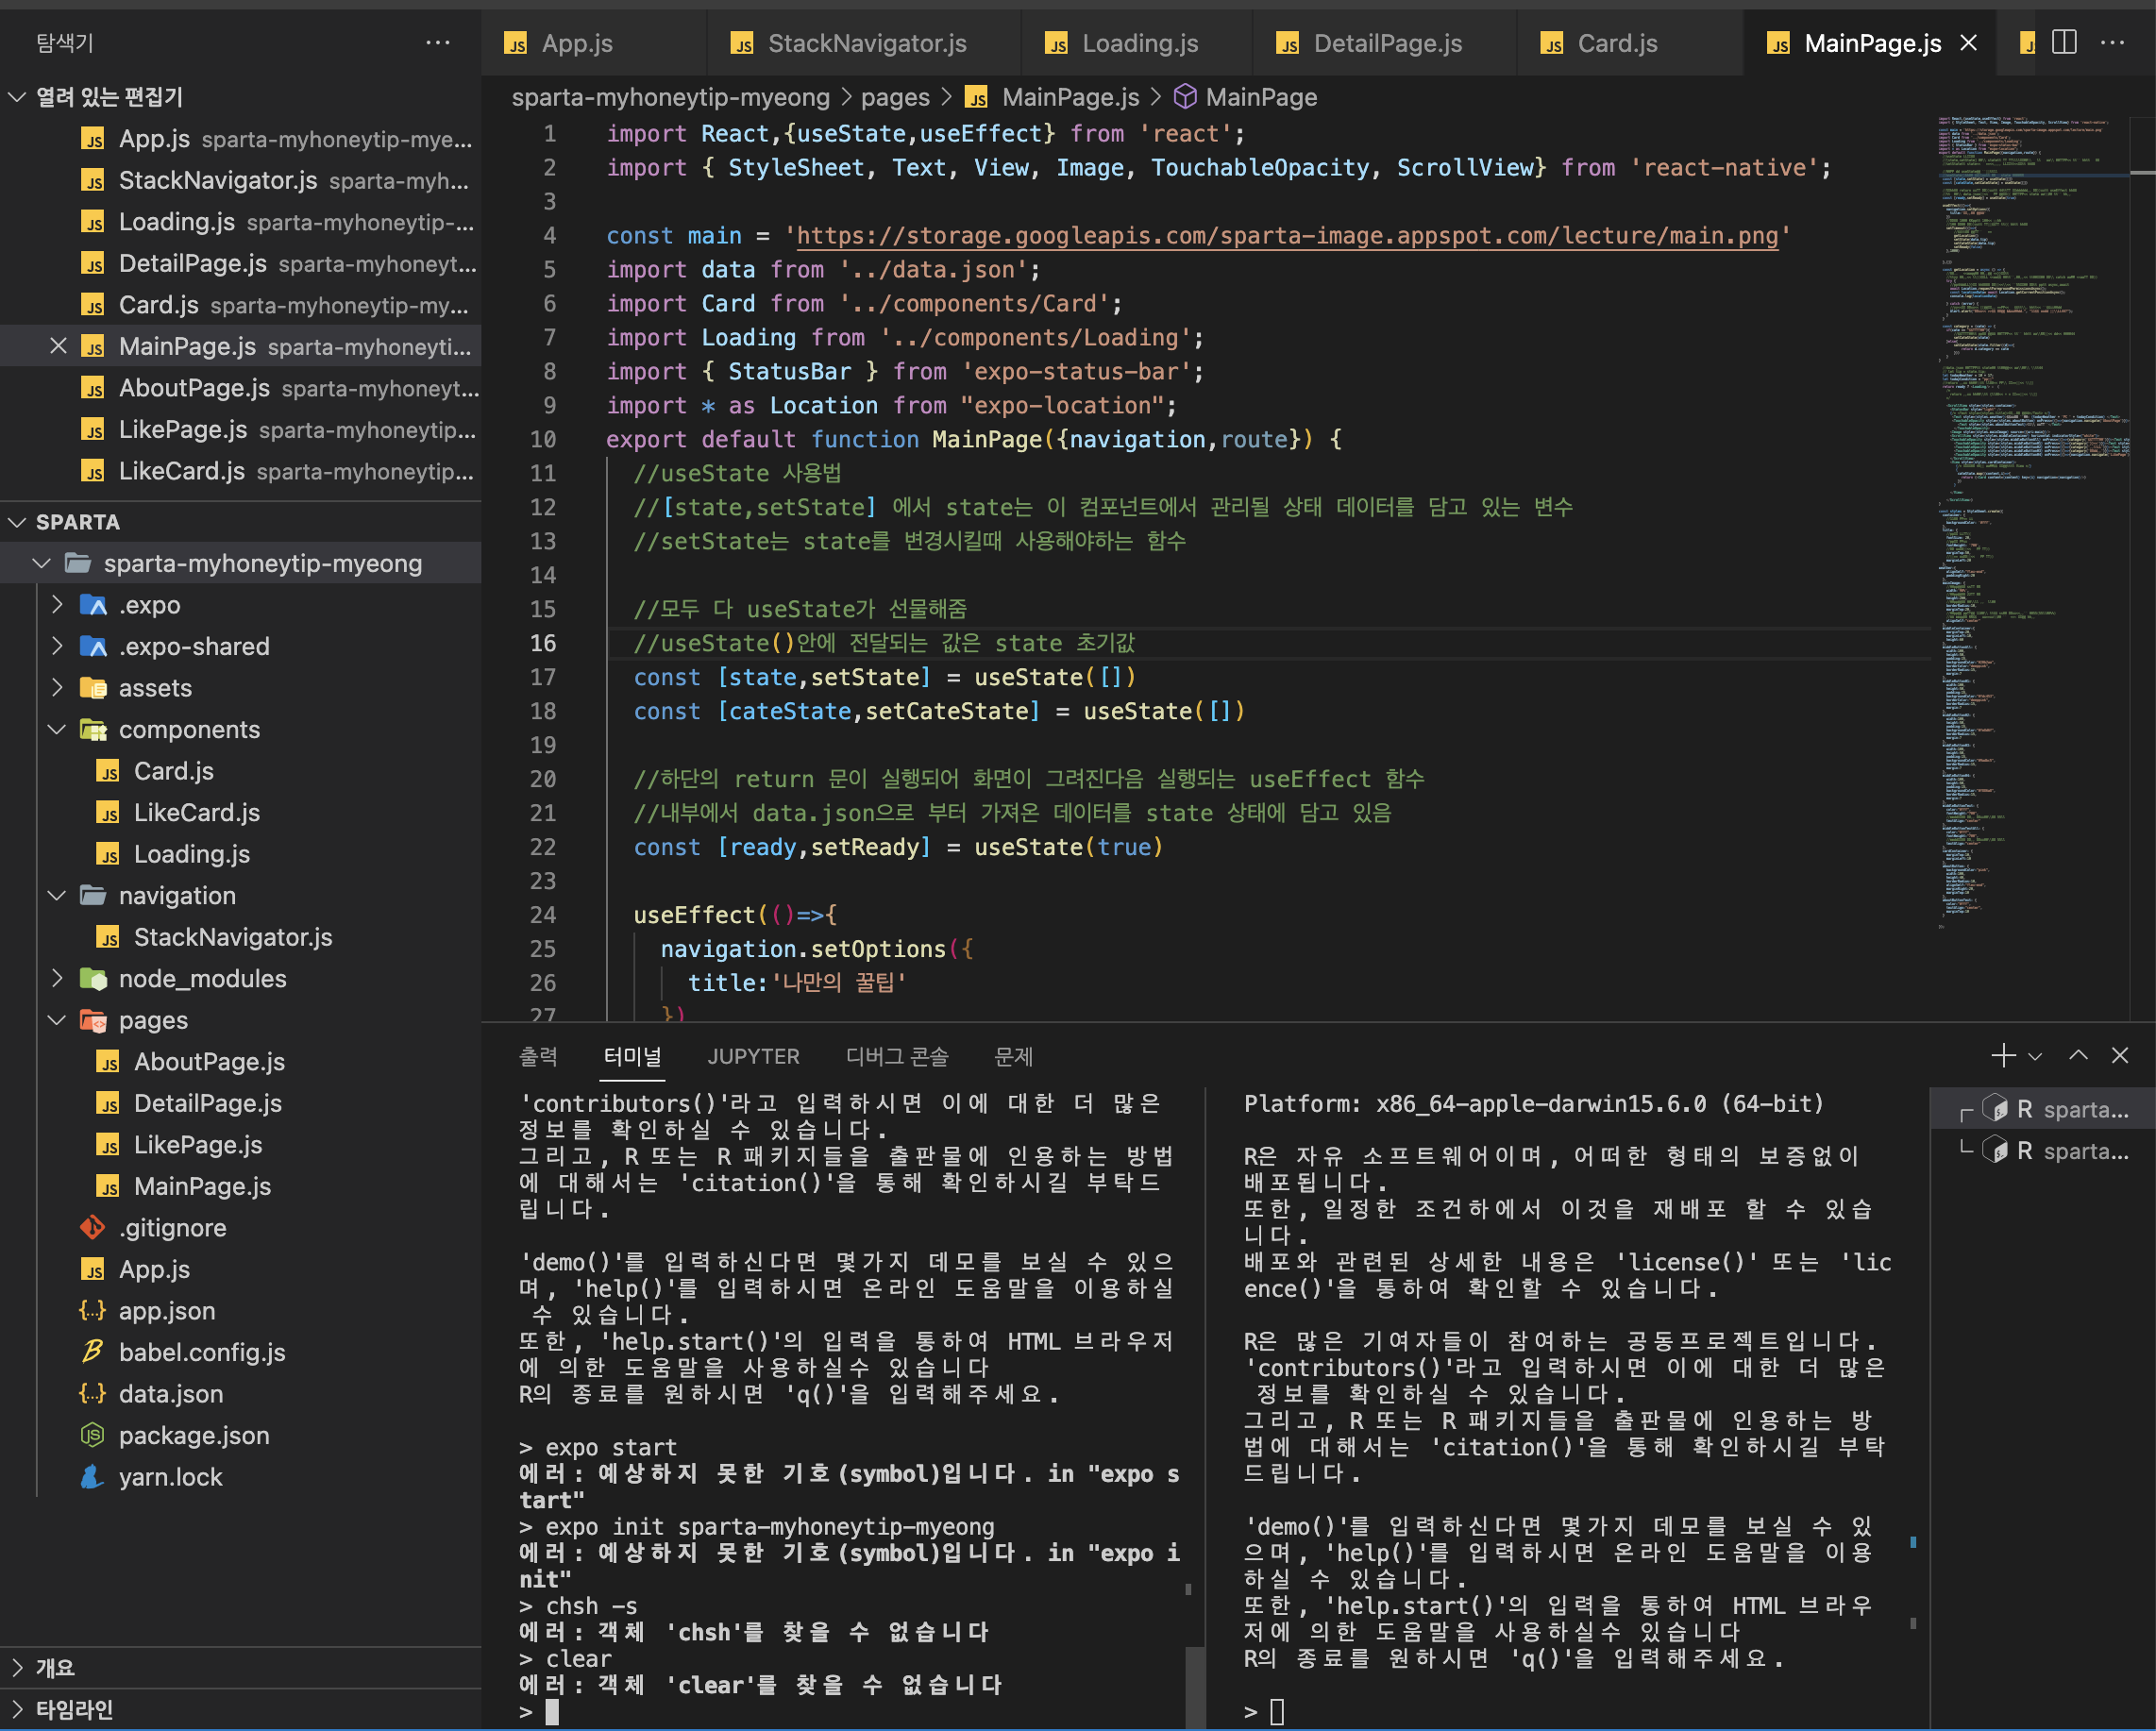Image resolution: width=2156 pixels, height=1731 pixels.
Task: Open data.json file in explorer
Action: tap(171, 1393)
